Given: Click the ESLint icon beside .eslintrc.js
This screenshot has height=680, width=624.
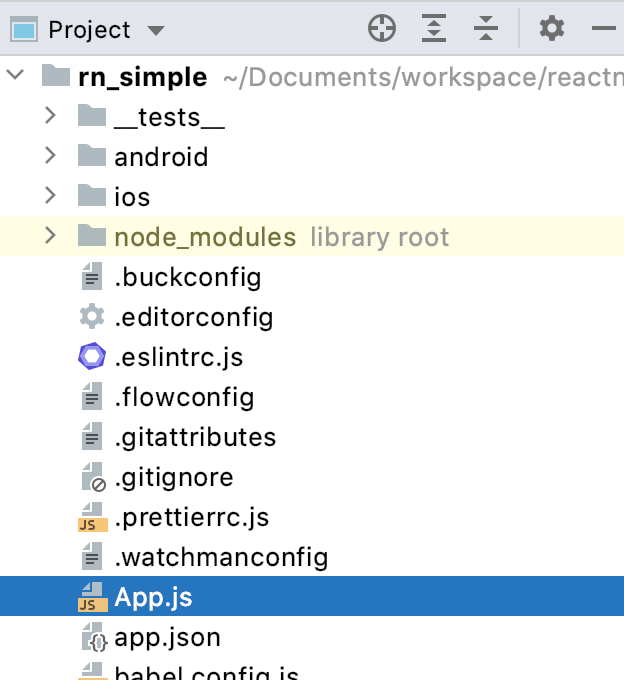Looking at the screenshot, I should click(x=91, y=357).
